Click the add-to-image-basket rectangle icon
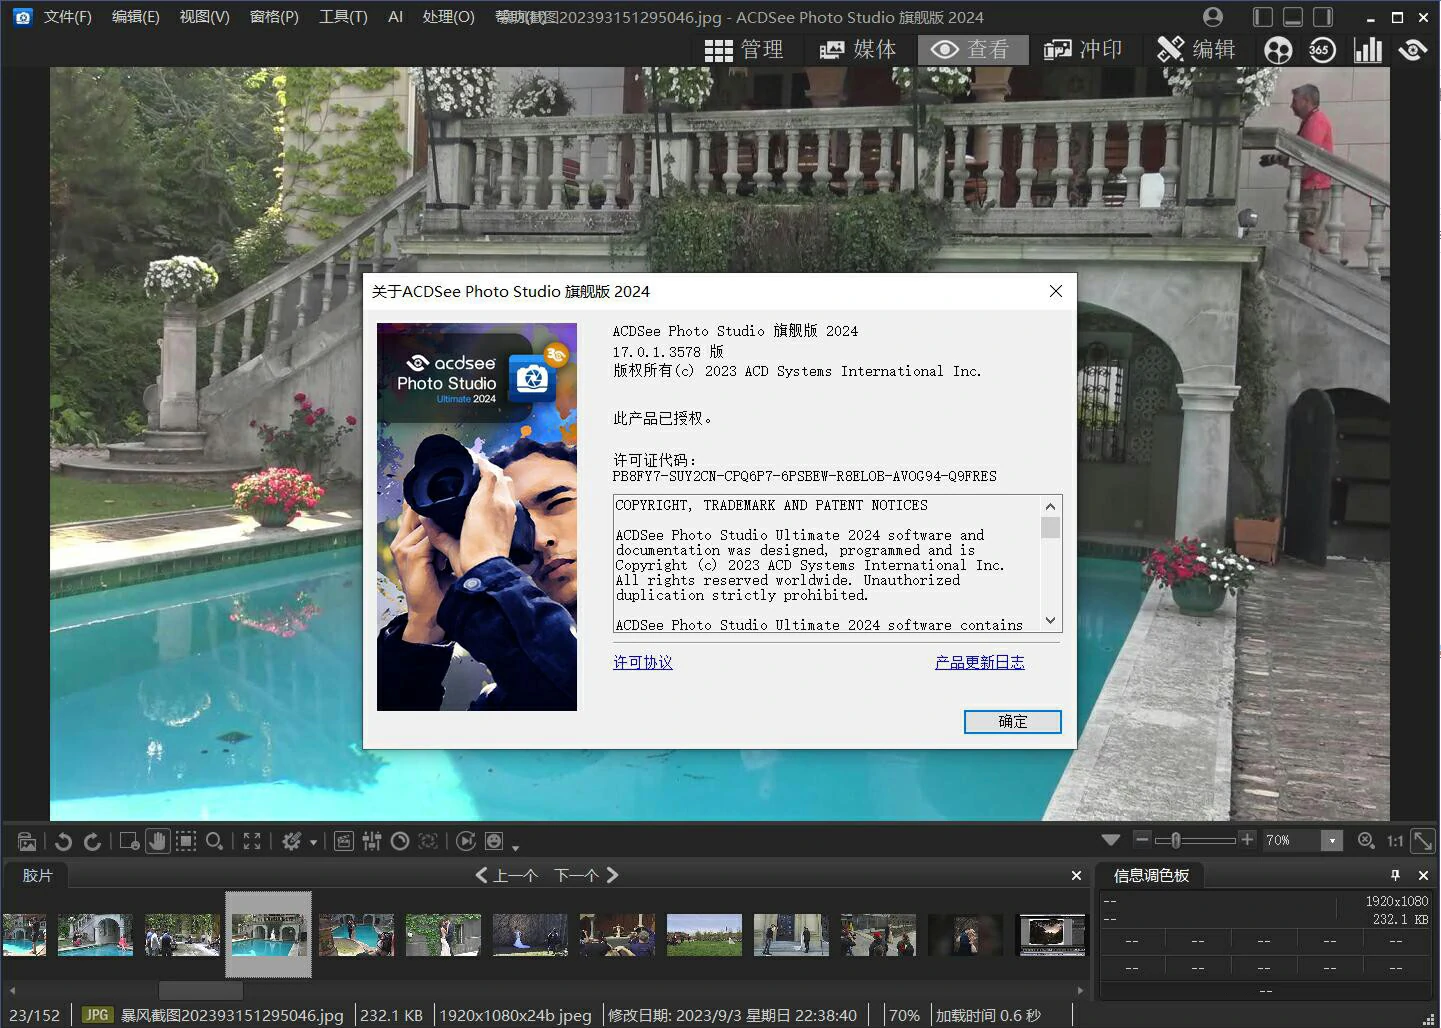 pos(129,841)
